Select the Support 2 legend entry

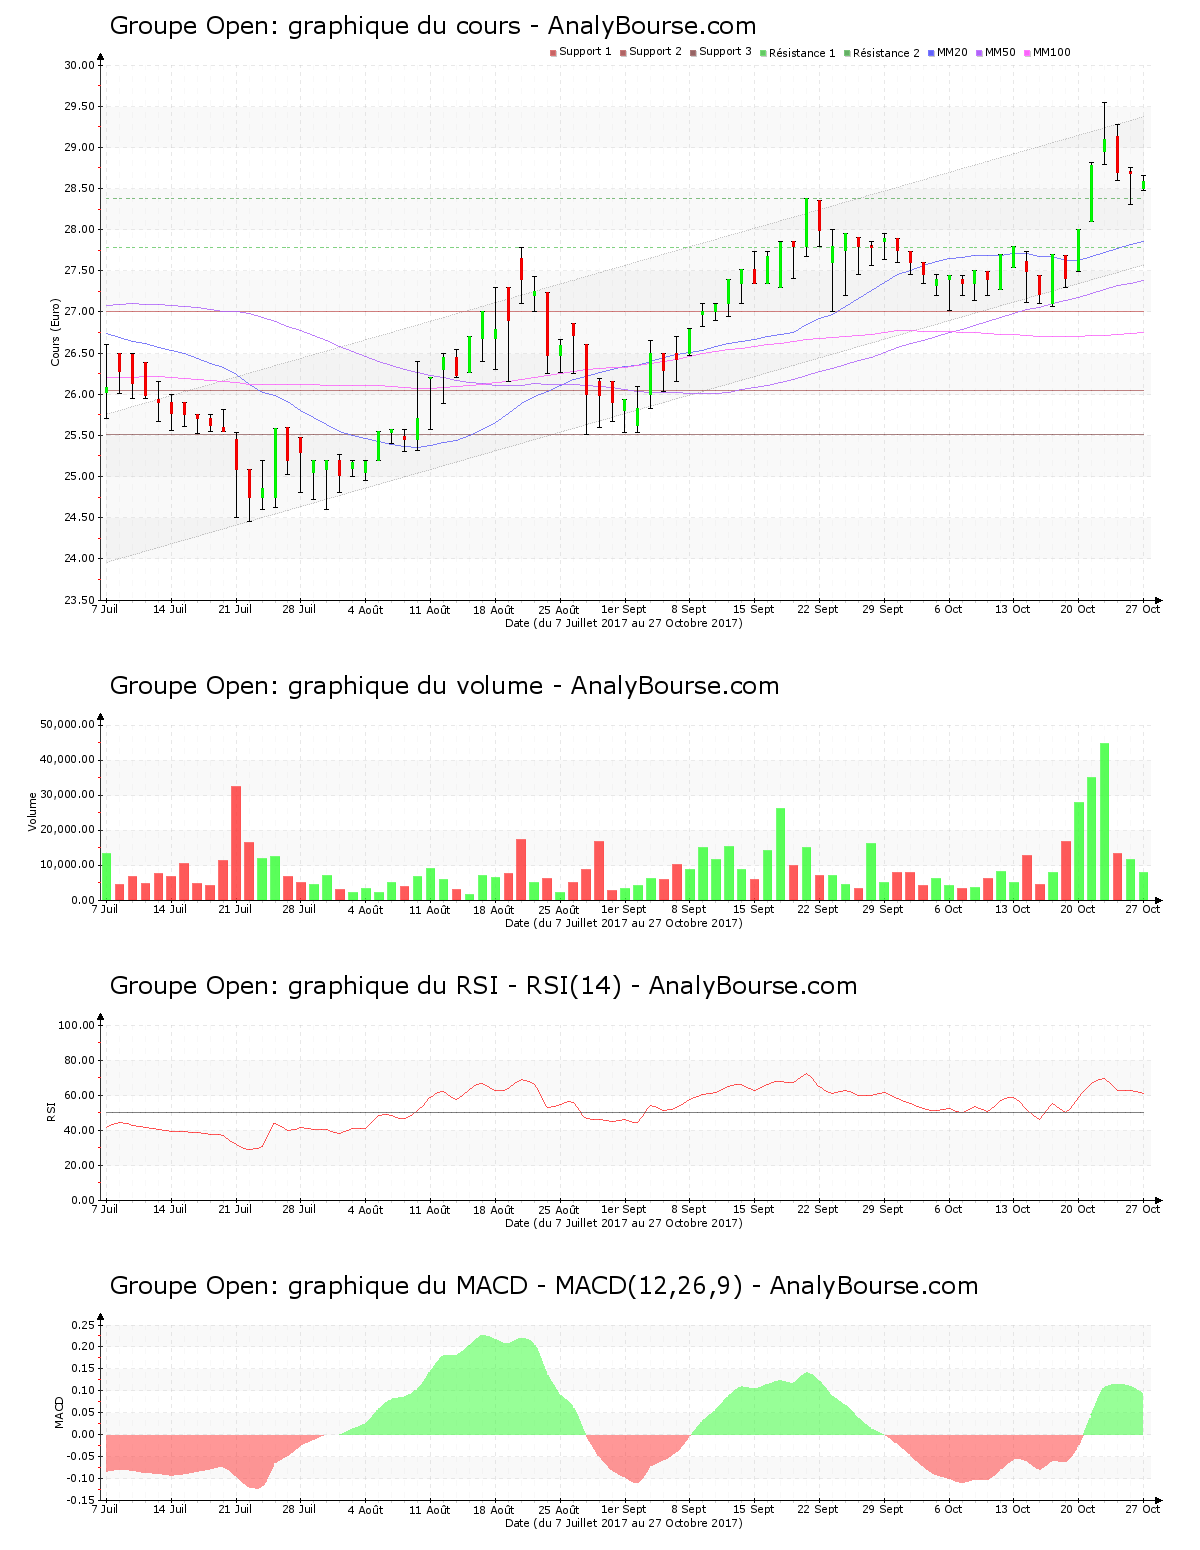(x=650, y=52)
